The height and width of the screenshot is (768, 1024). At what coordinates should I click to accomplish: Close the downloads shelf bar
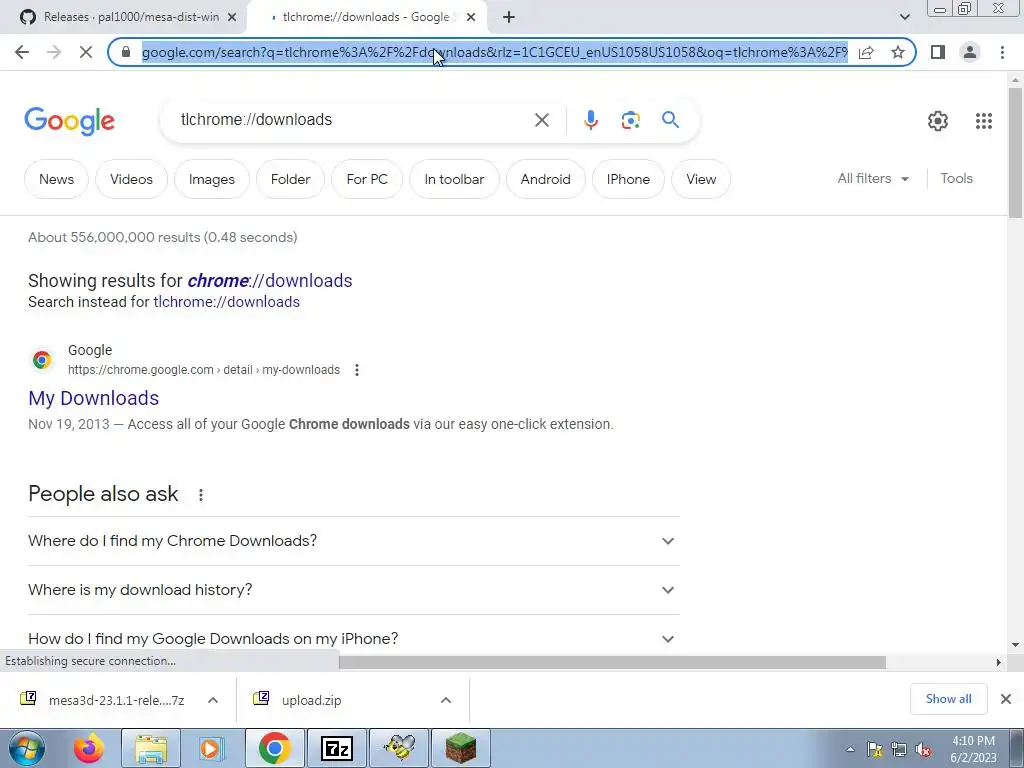point(1006,699)
